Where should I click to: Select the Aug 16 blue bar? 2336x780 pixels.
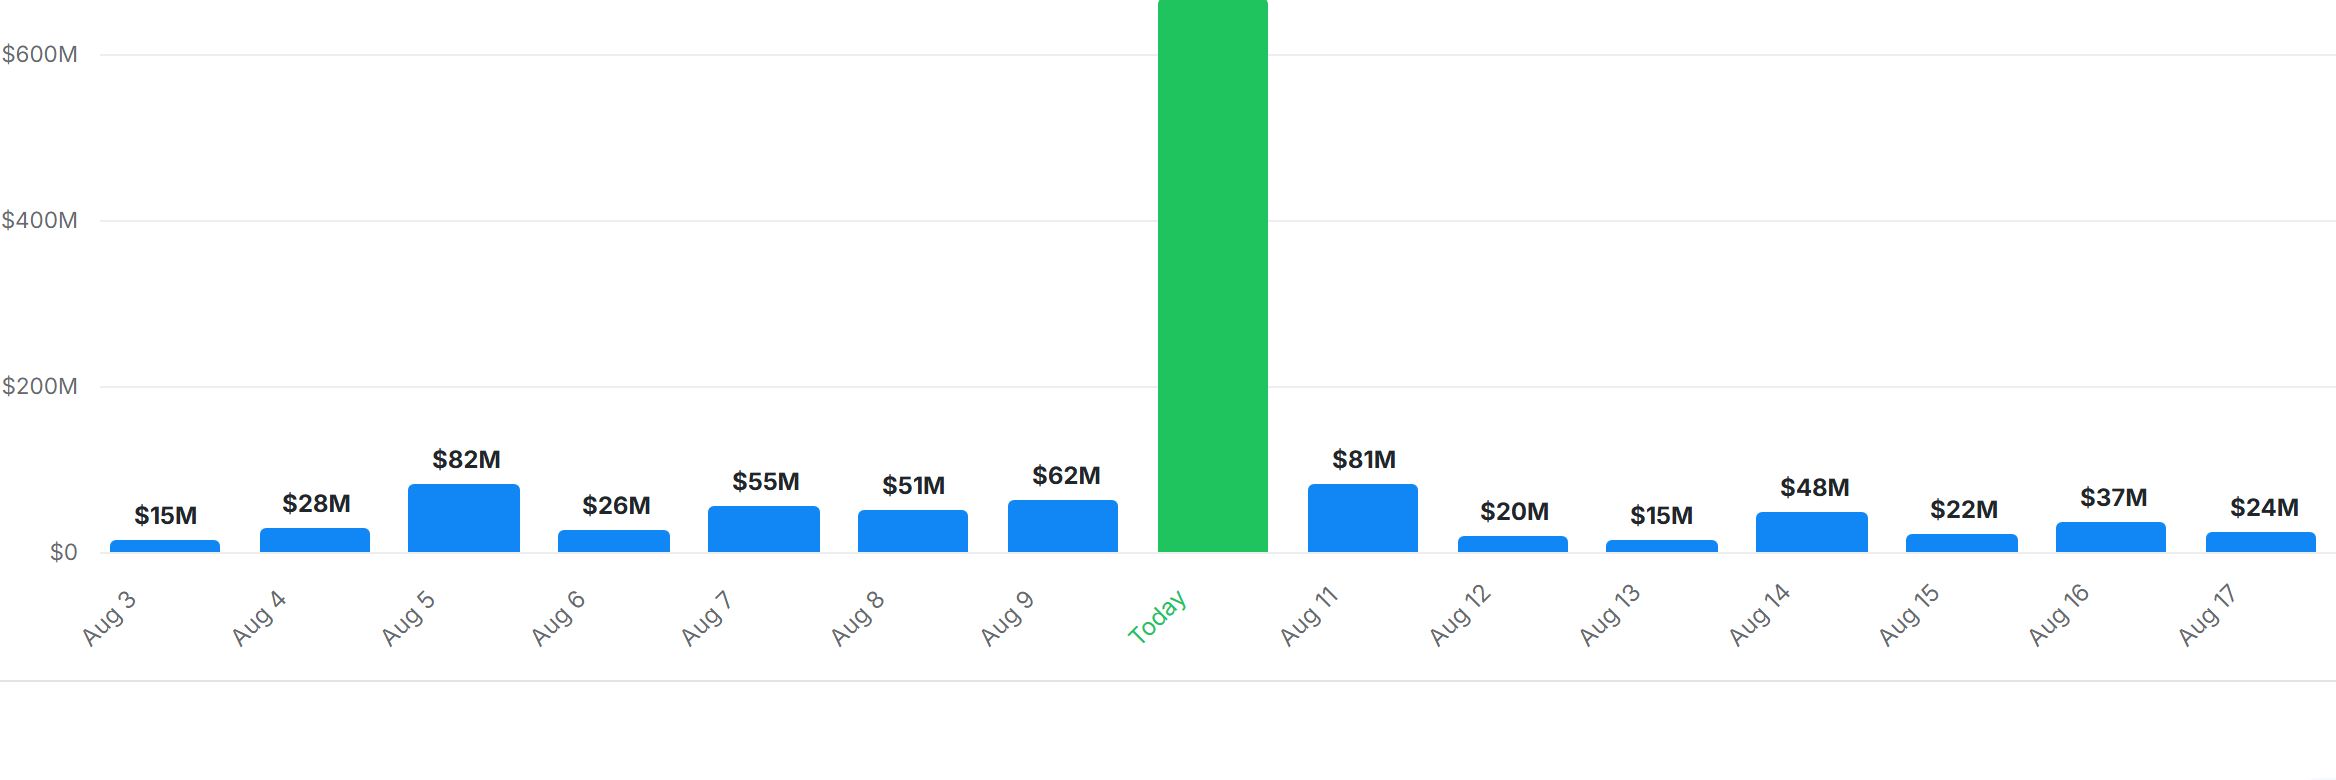[2111, 537]
